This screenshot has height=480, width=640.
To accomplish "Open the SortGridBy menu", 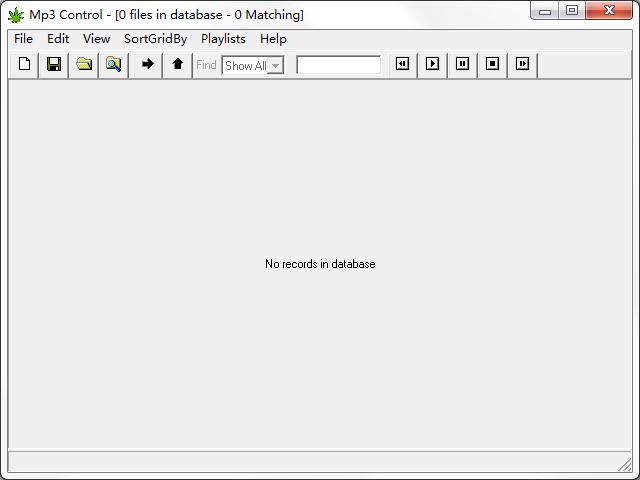I will click(156, 39).
